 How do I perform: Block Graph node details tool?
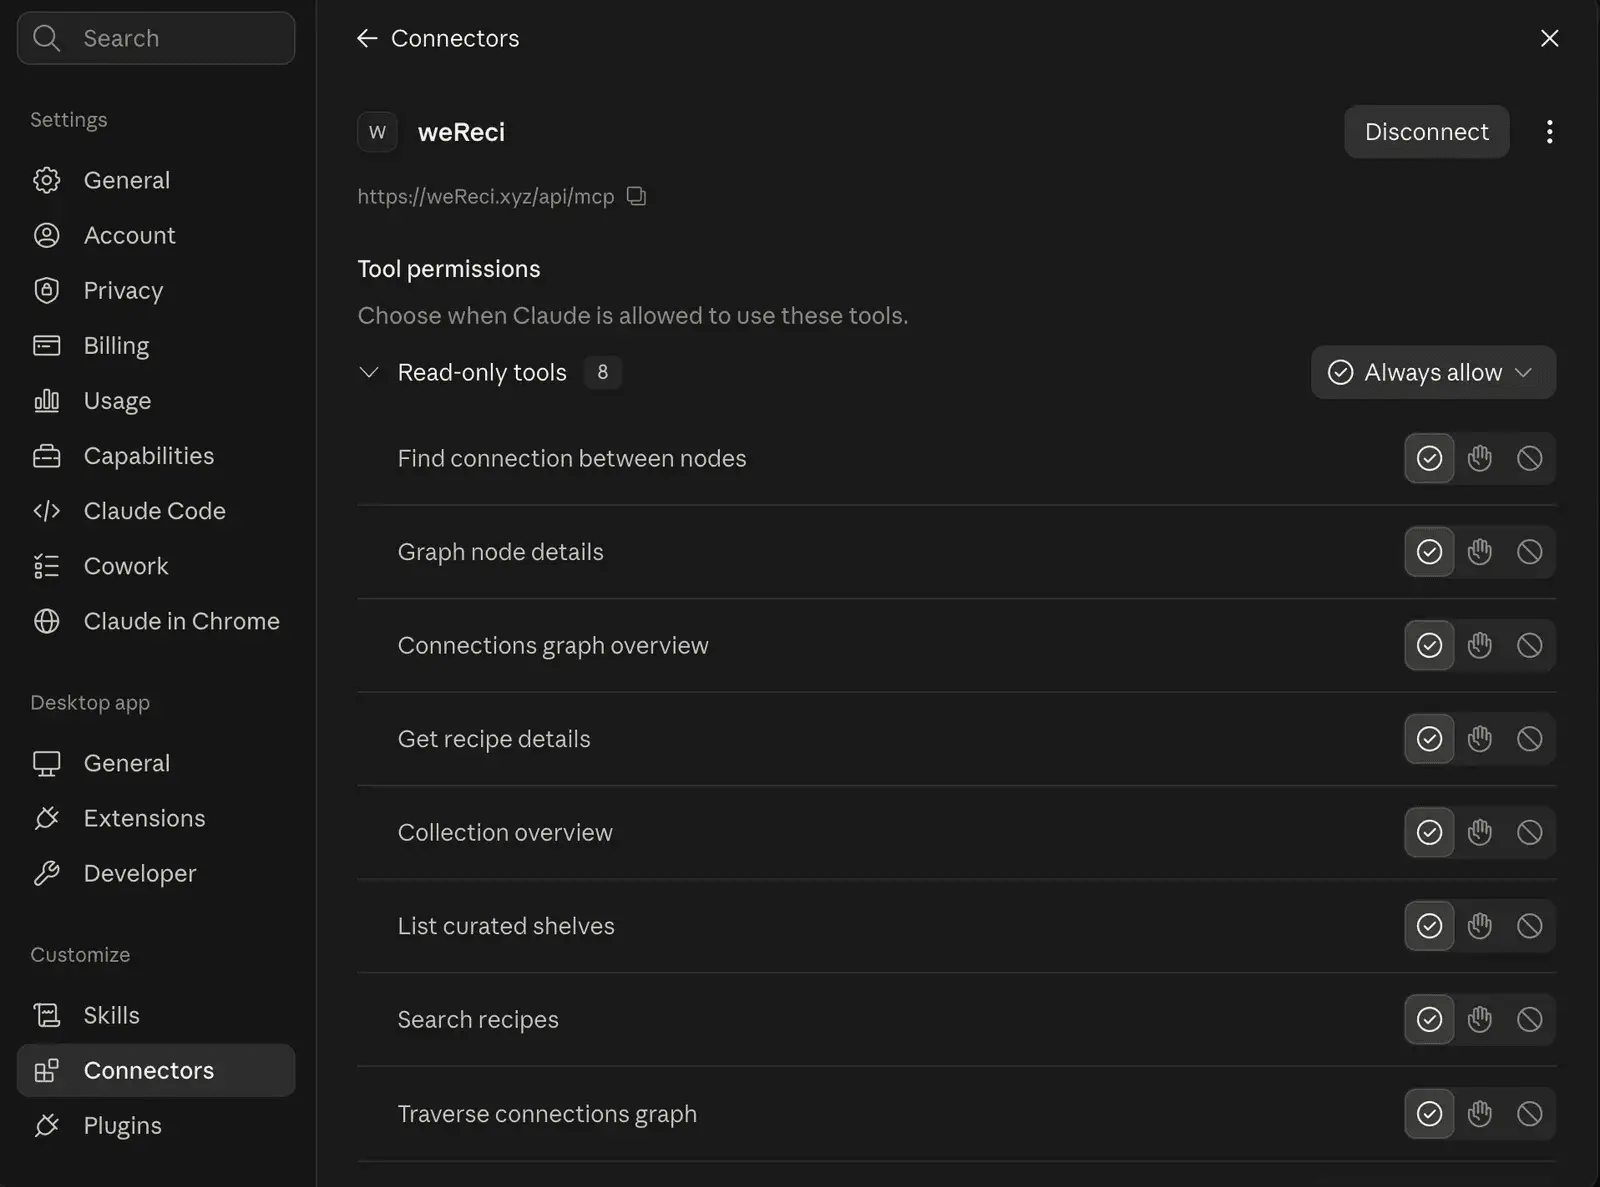(x=1529, y=552)
